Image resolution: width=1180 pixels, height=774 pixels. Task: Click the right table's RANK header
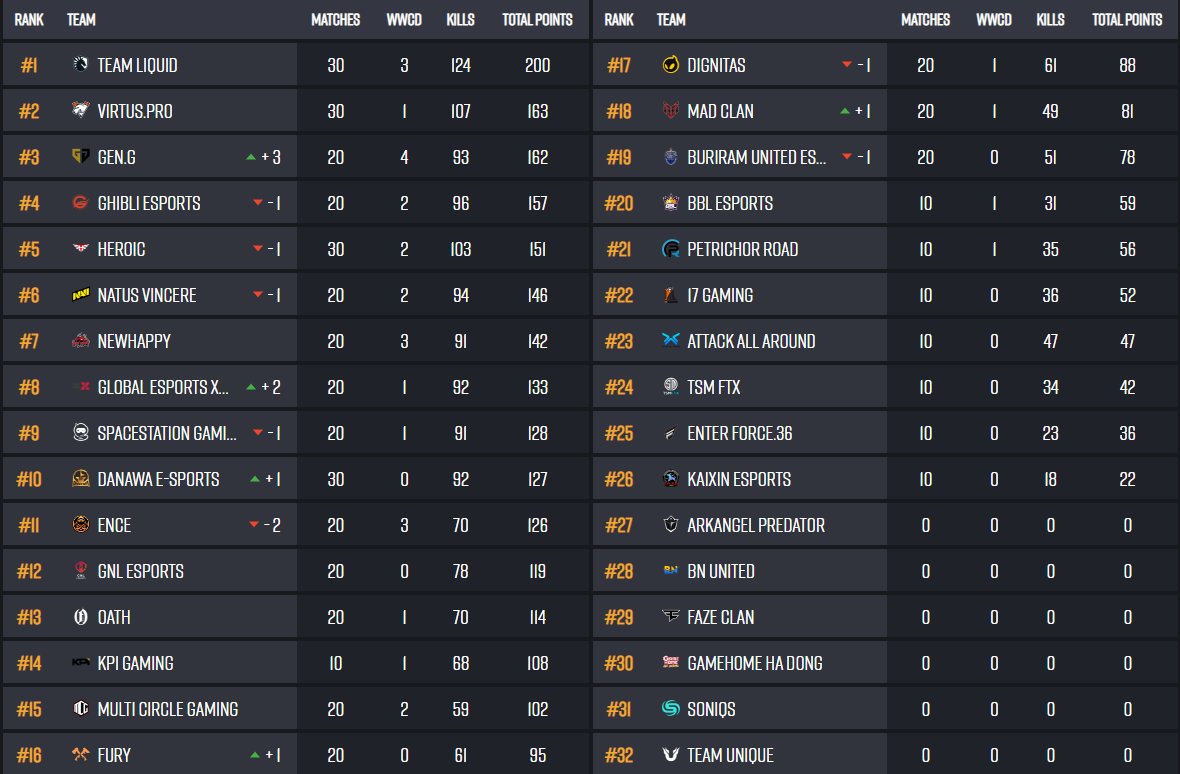619,20
